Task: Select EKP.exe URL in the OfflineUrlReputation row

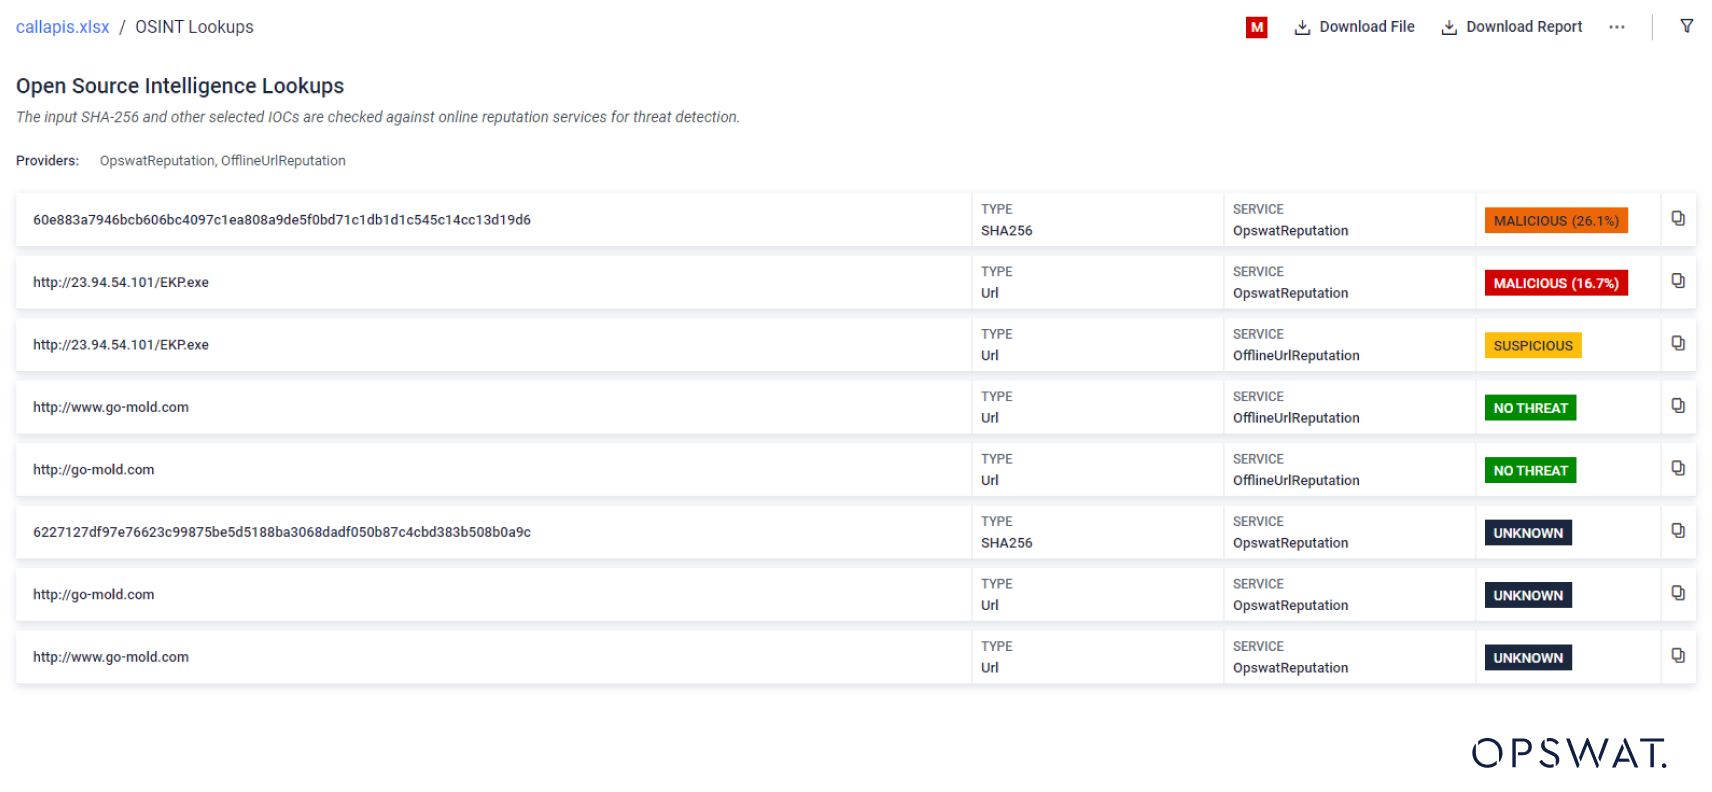Action: 121,345
